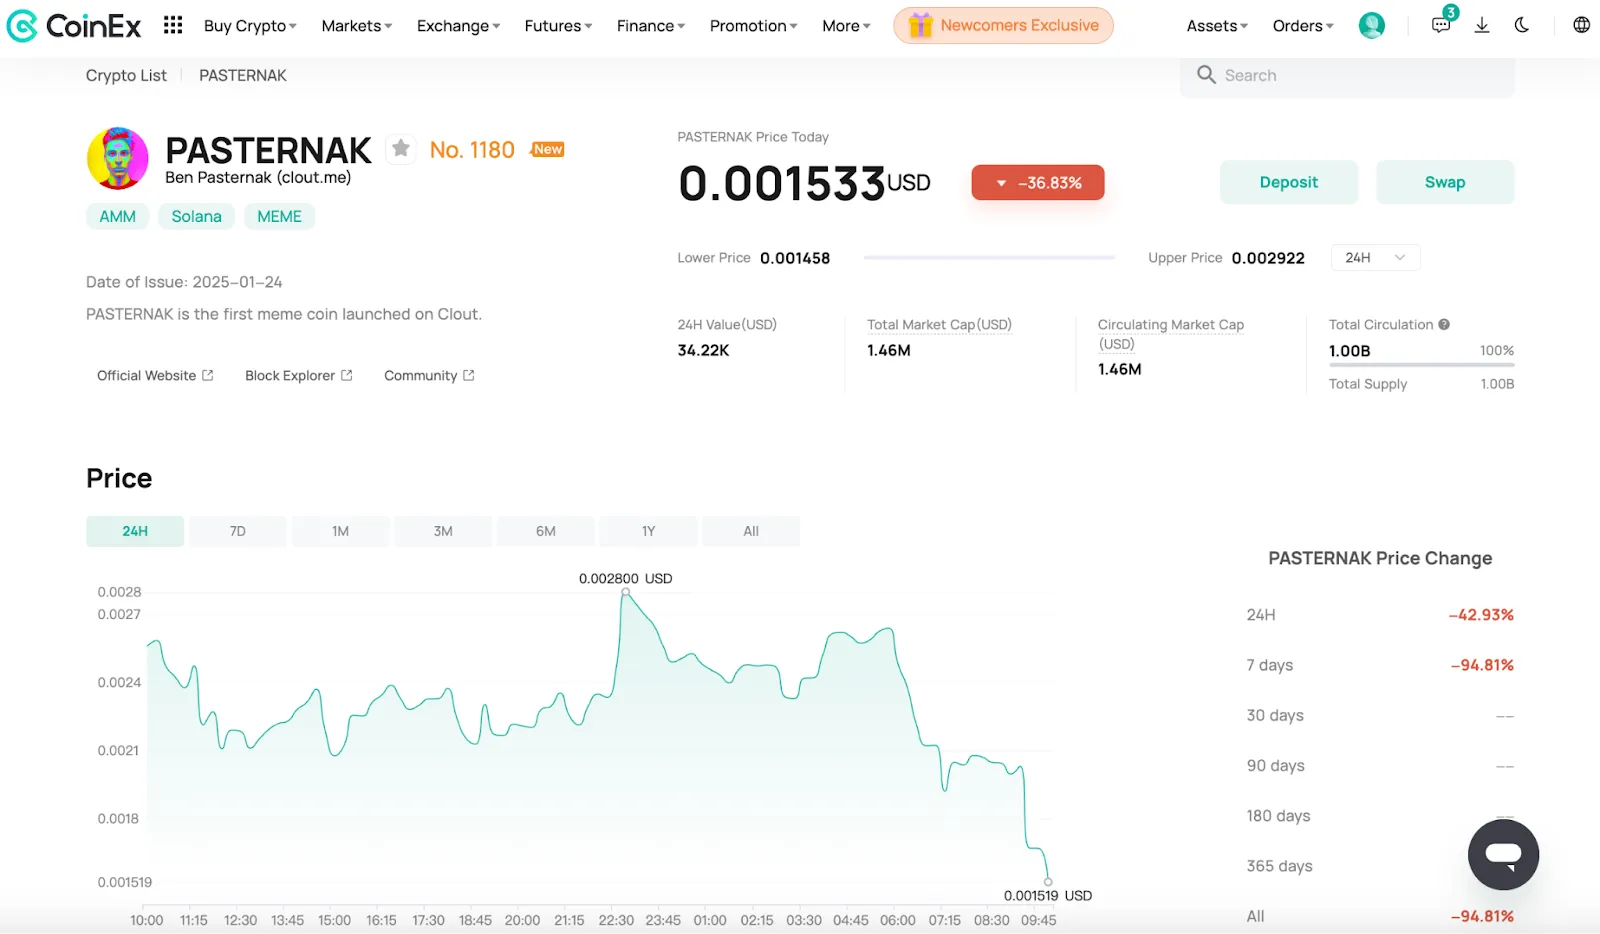Viewport: 1600px width, 934px height.
Task: Click the Block Explorer external link icon
Action: pyautogui.click(x=347, y=376)
